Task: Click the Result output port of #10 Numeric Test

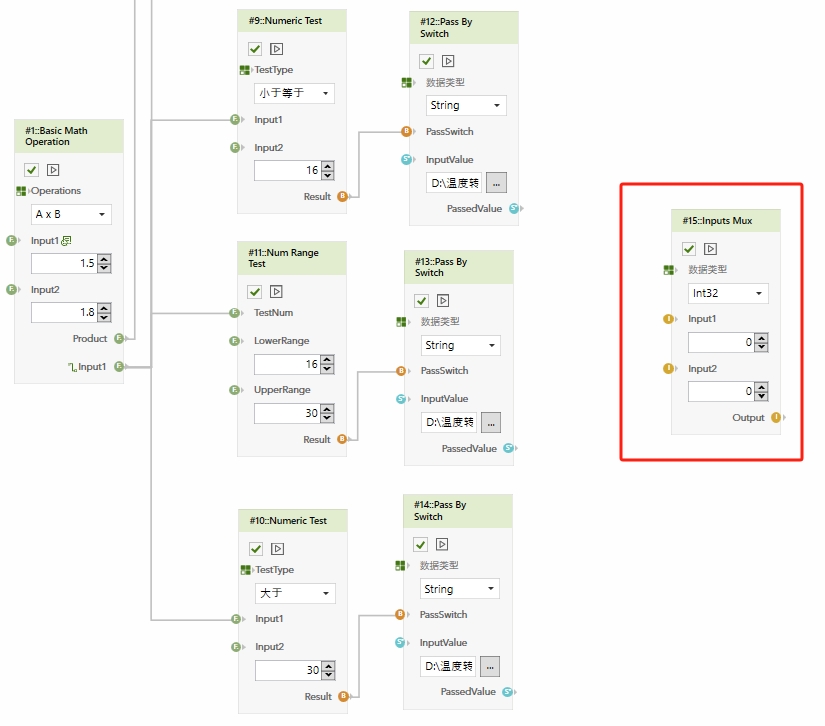Action: 343,696
